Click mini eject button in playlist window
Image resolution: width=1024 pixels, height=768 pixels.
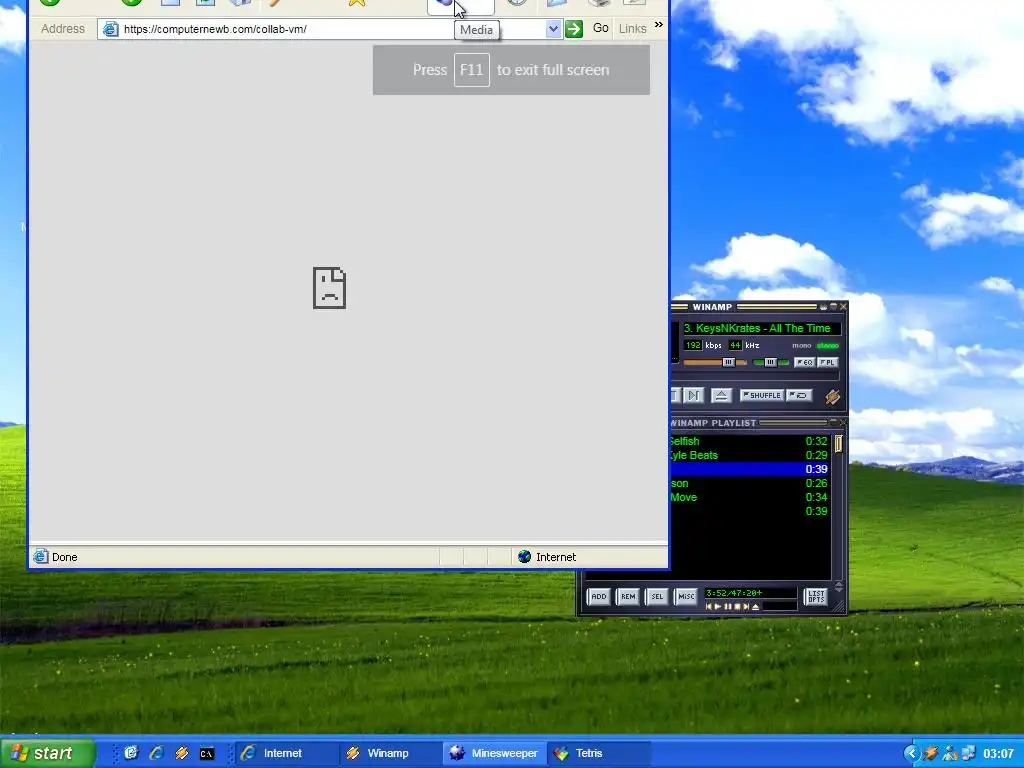[756, 607]
